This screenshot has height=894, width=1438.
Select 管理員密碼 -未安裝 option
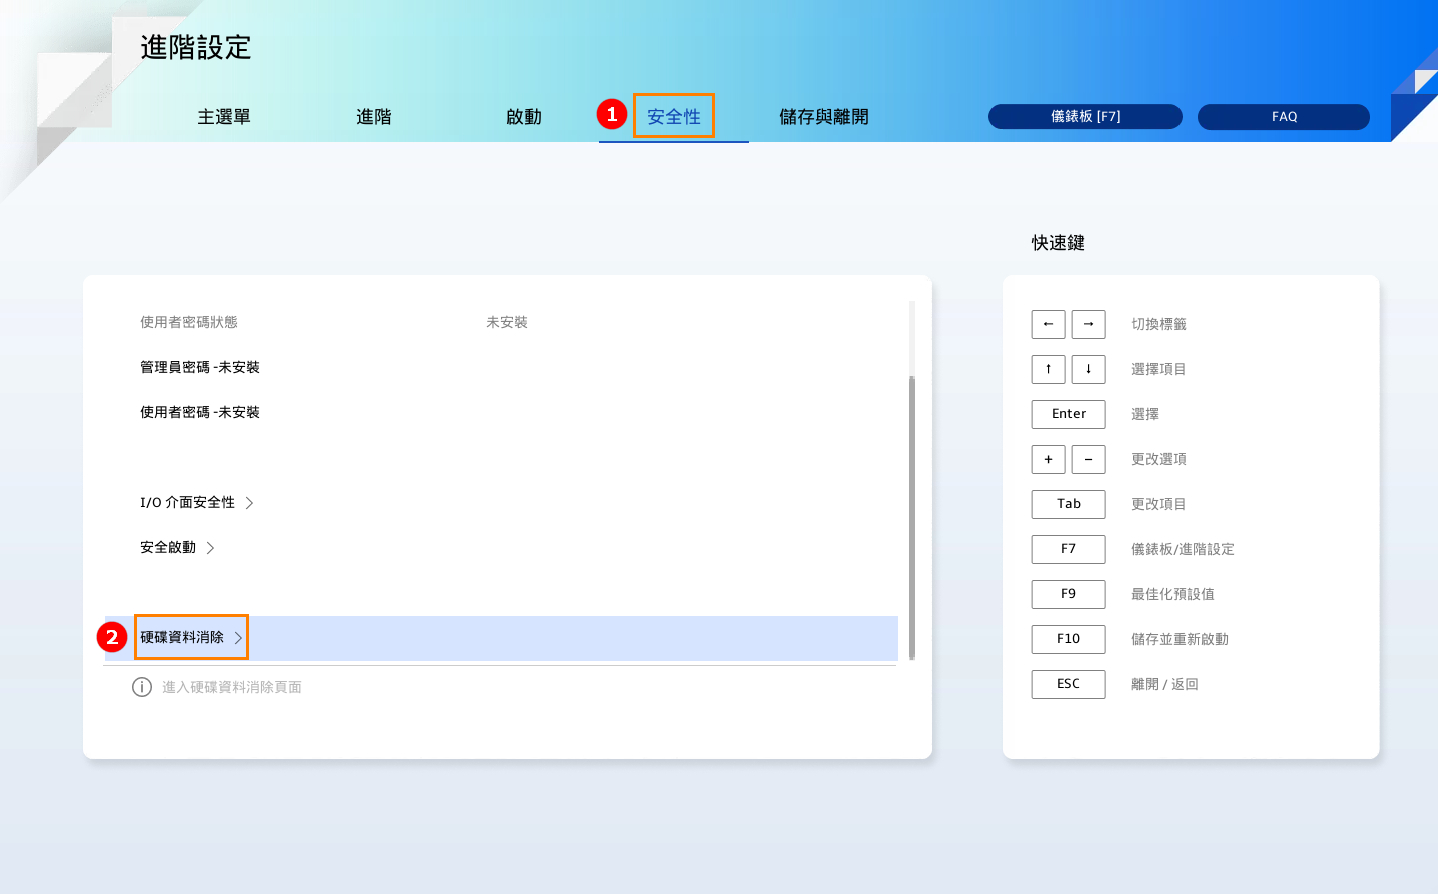click(x=200, y=367)
